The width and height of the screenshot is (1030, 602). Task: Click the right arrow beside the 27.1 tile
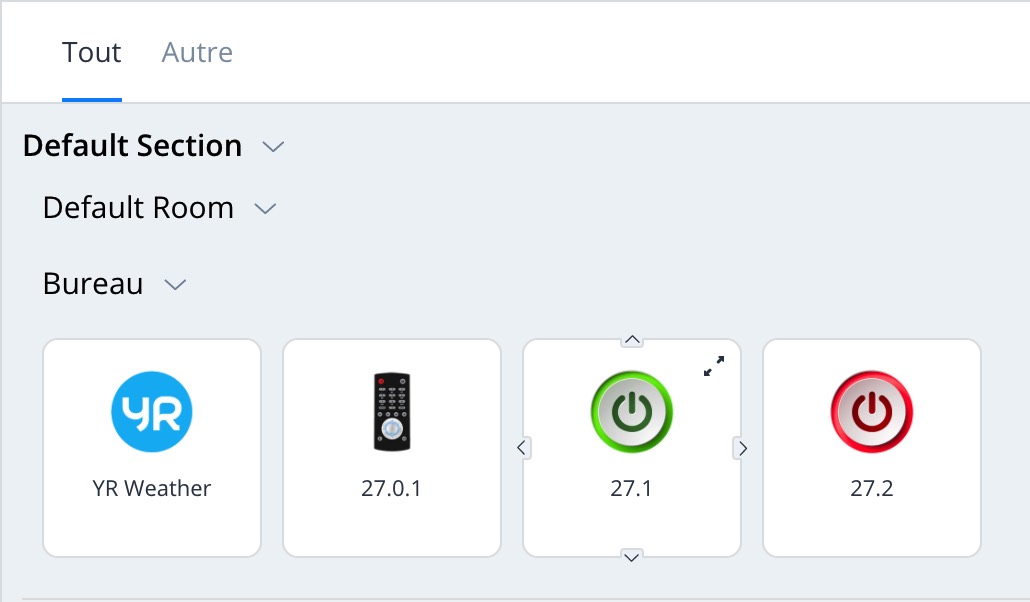click(x=741, y=448)
